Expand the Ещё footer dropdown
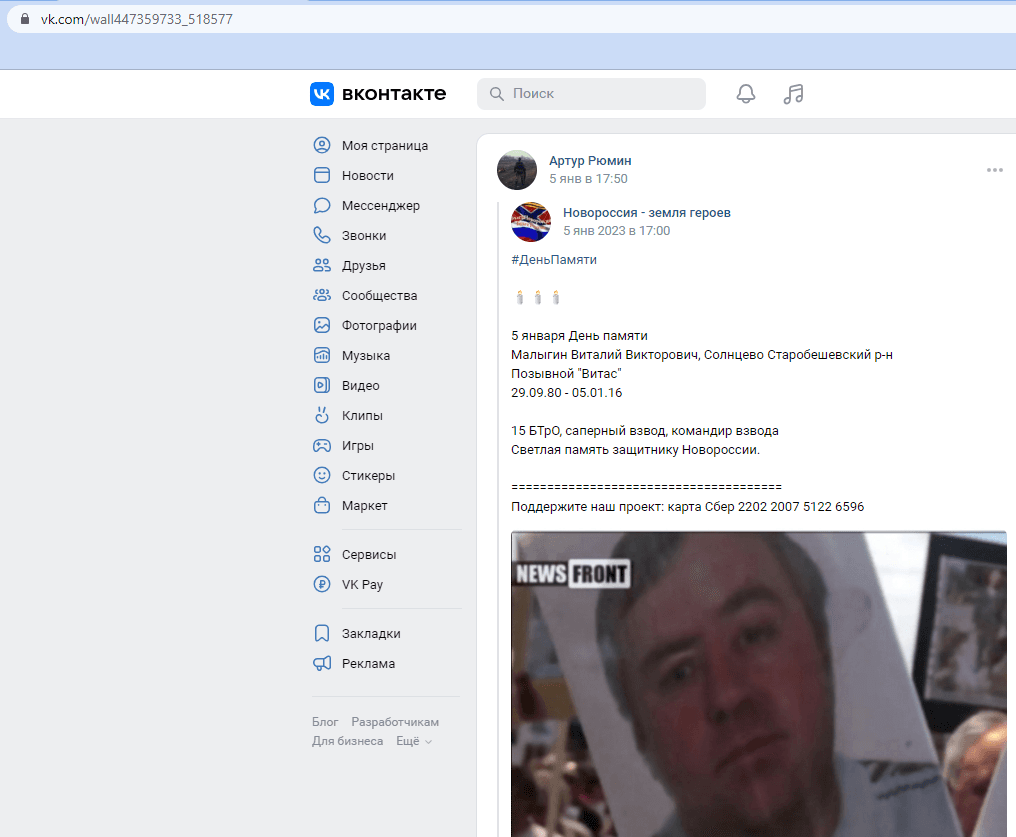Screen dimensions: 1016x837 [414, 741]
